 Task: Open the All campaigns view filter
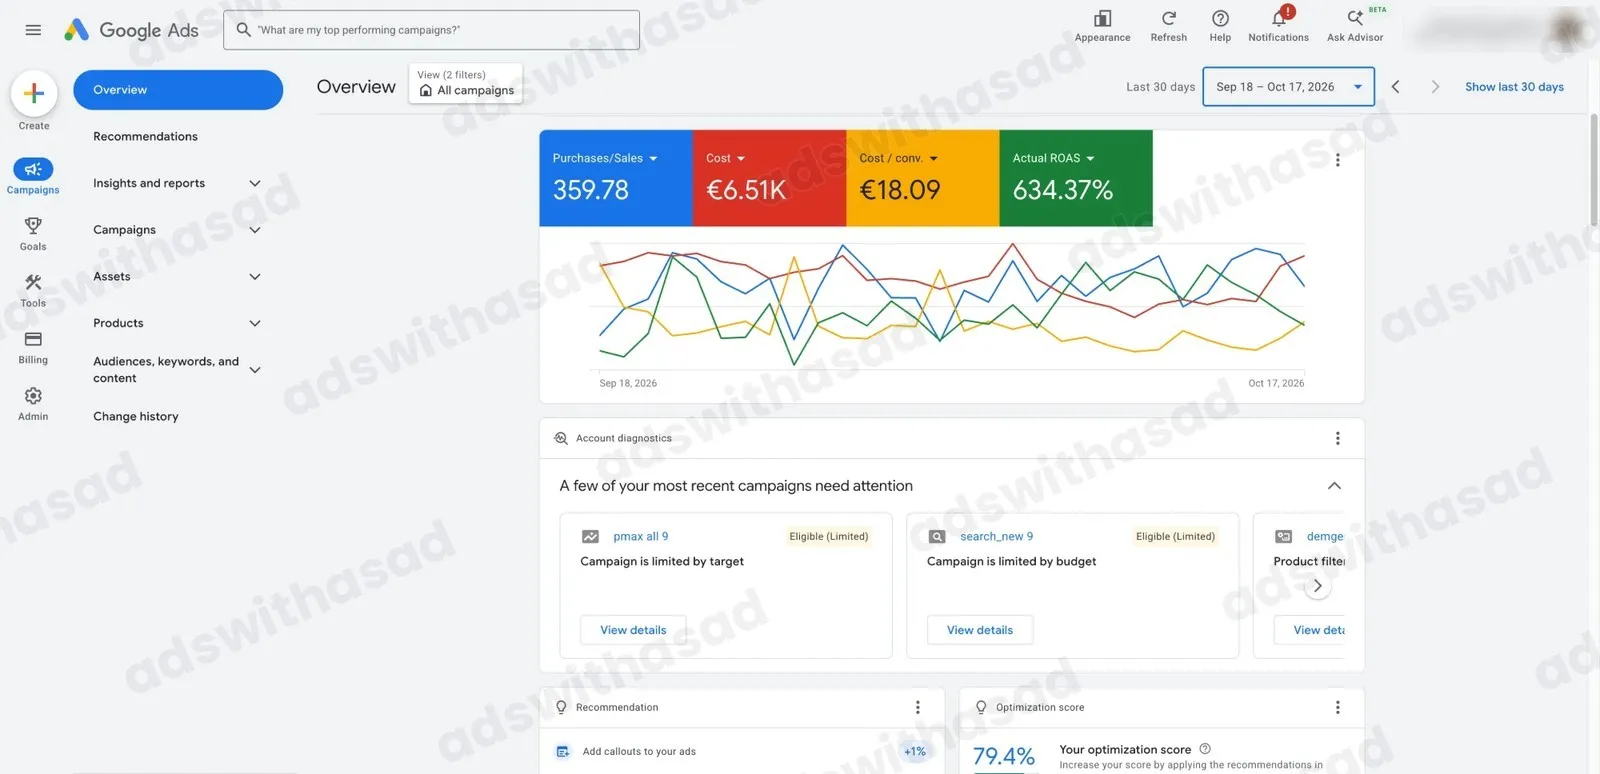click(466, 83)
